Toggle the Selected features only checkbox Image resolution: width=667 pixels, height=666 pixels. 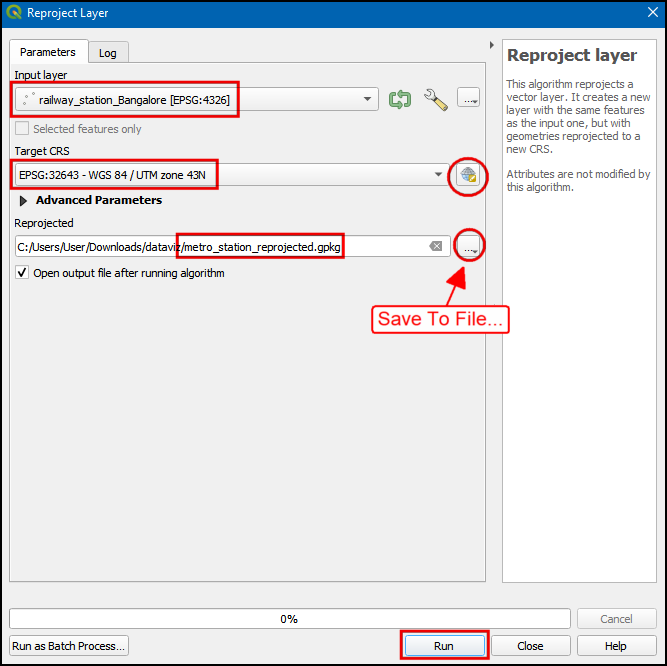click(22, 129)
